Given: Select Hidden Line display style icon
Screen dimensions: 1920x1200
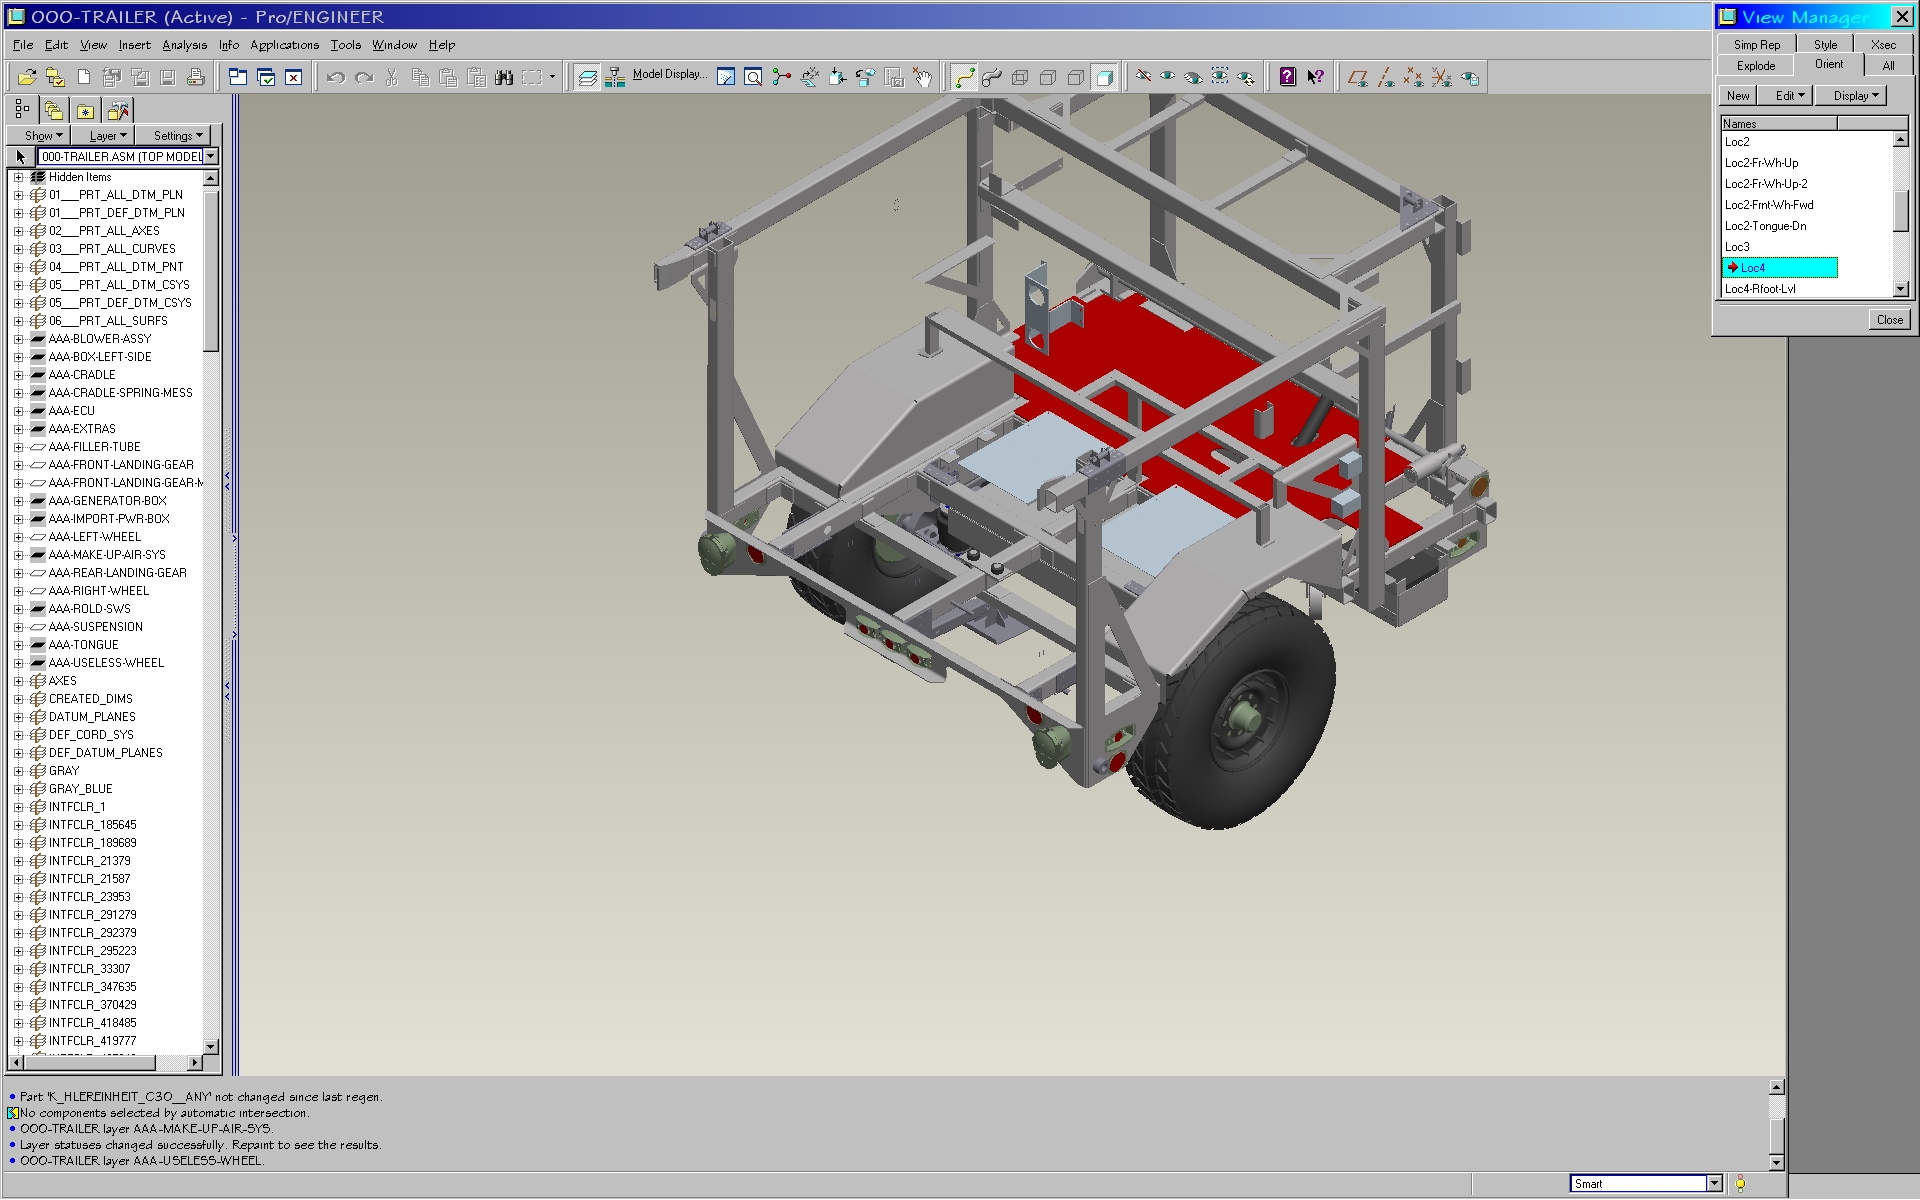Looking at the screenshot, I should tap(1048, 77).
